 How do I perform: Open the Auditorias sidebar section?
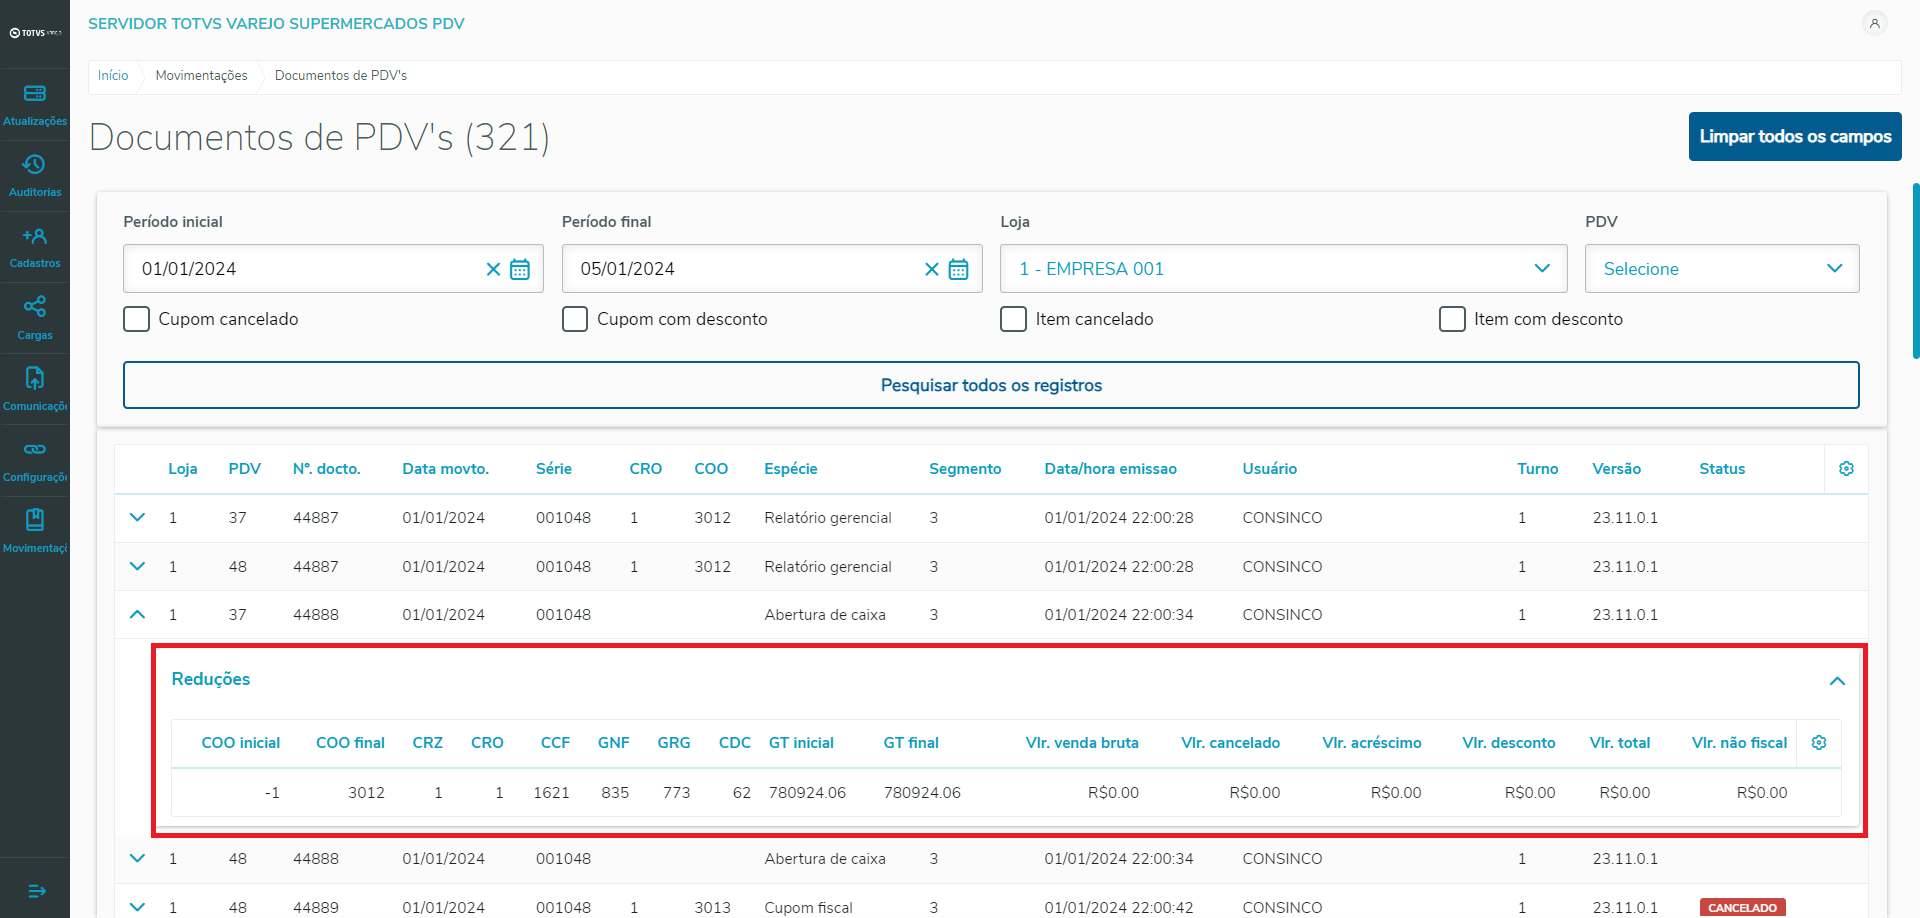[35, 176]
